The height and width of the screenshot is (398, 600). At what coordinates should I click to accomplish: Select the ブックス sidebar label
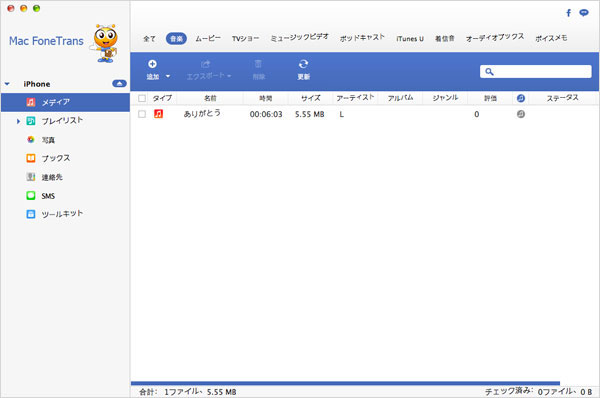(x=56, y=158)
